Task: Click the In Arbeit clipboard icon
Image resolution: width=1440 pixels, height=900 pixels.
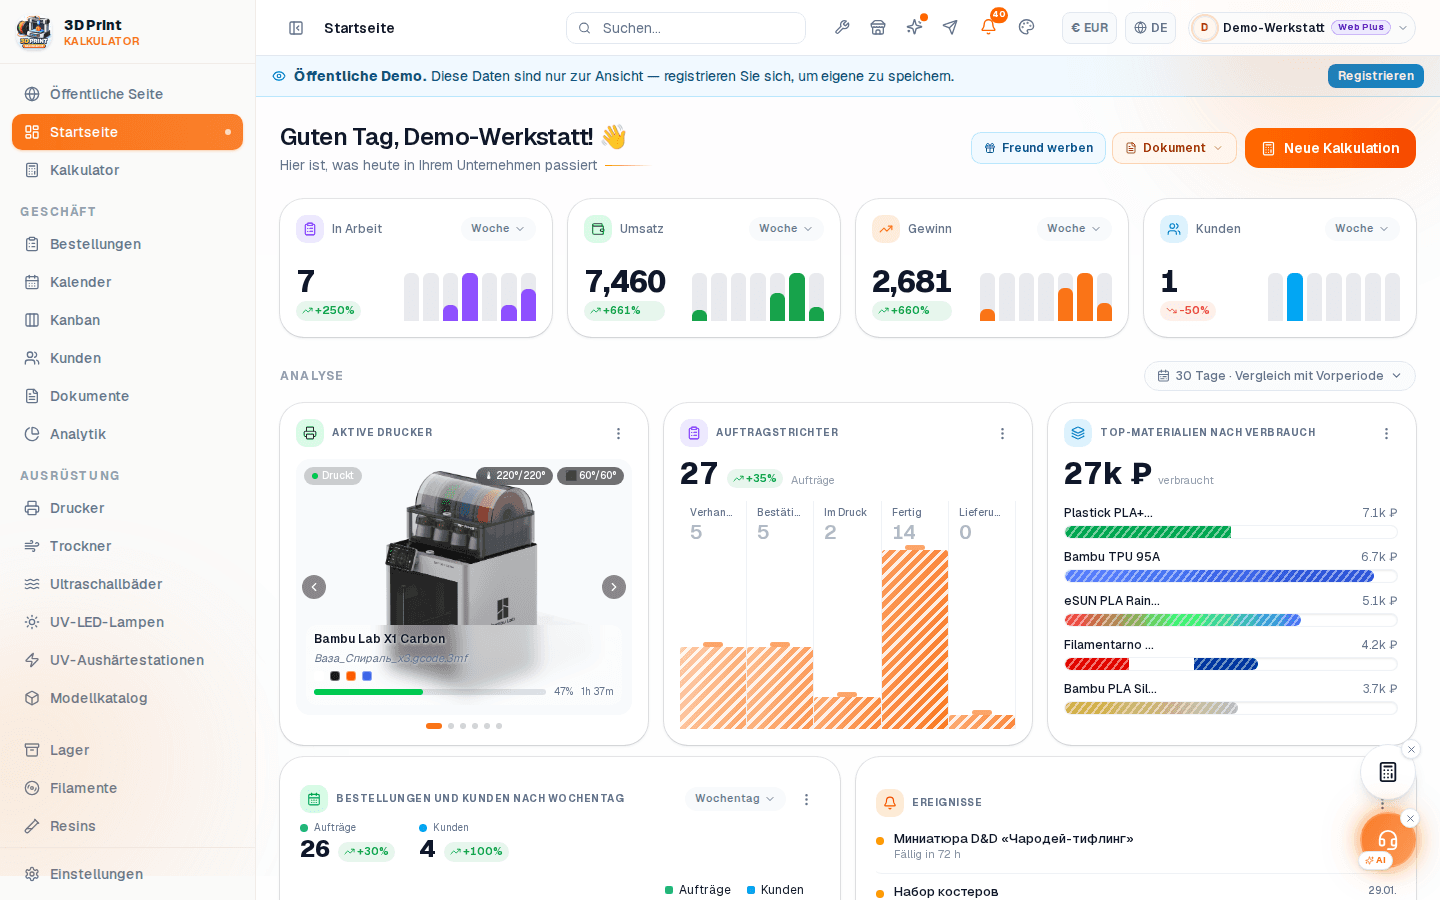Action: click(310, 229)
